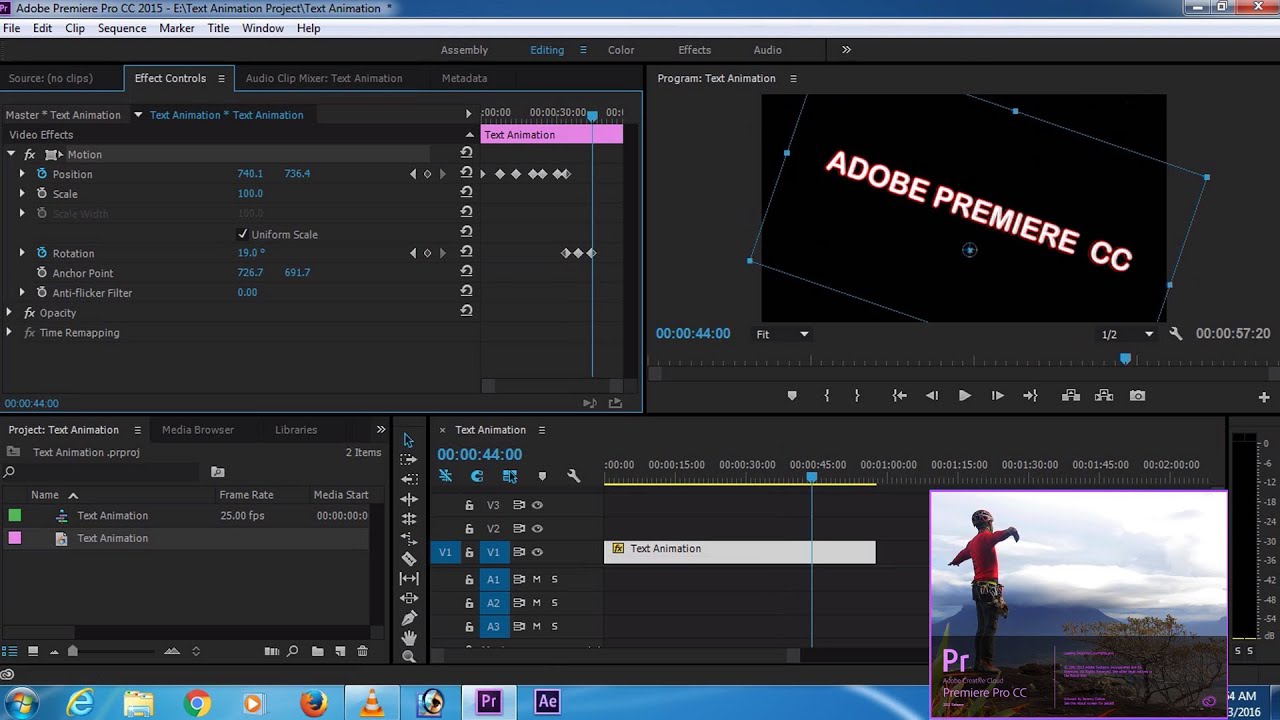Toggle Snap in the timeline

coord(477,477)
